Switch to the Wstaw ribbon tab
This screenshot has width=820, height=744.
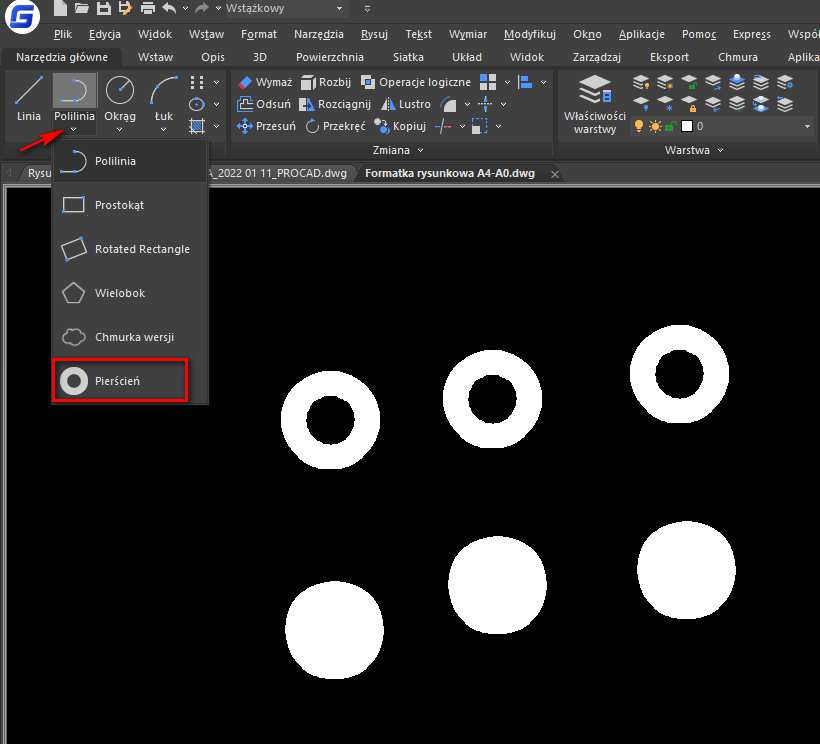coord(155,57)
